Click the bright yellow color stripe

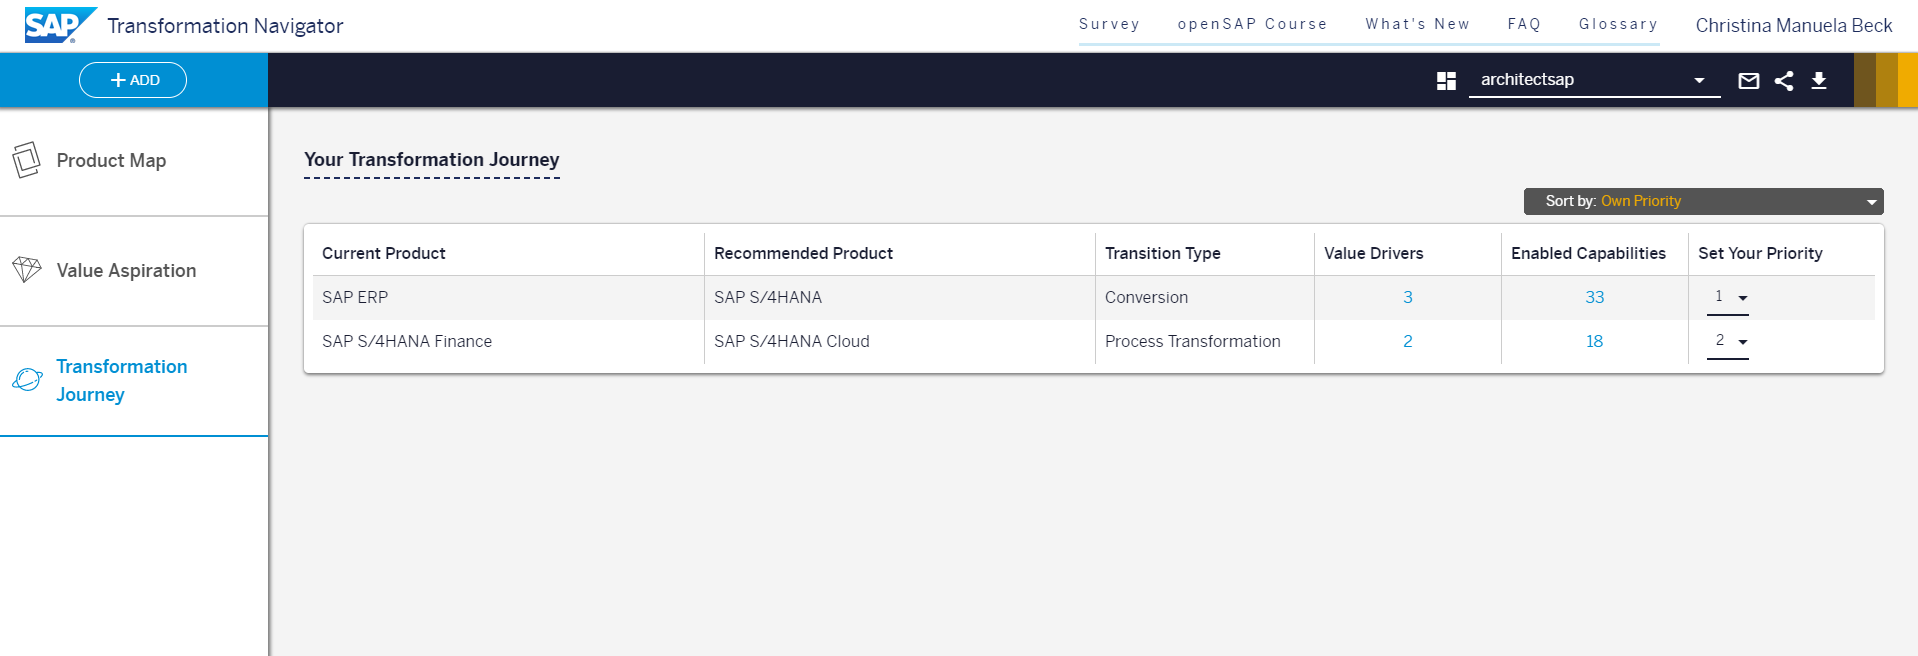(x=1908, y=80)
